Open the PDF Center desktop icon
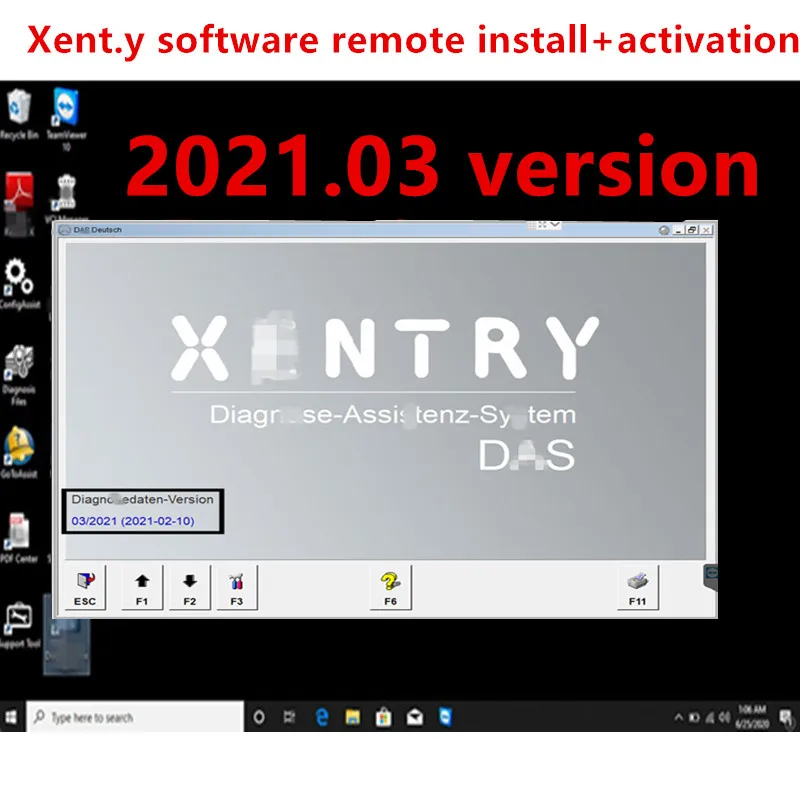Viewport: 800px width, 800px height. (19, 538)
